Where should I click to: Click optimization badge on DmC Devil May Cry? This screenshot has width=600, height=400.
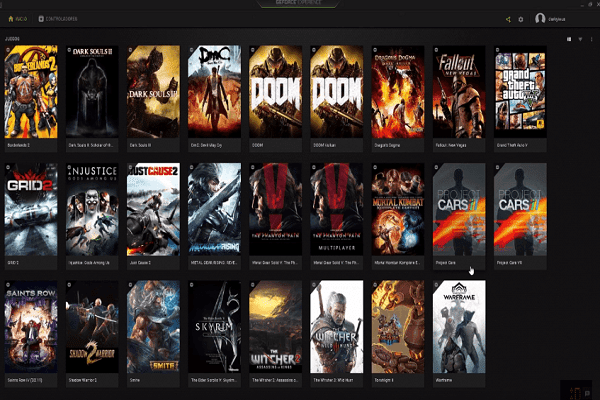pyautogui.click(x=192, y=49)
